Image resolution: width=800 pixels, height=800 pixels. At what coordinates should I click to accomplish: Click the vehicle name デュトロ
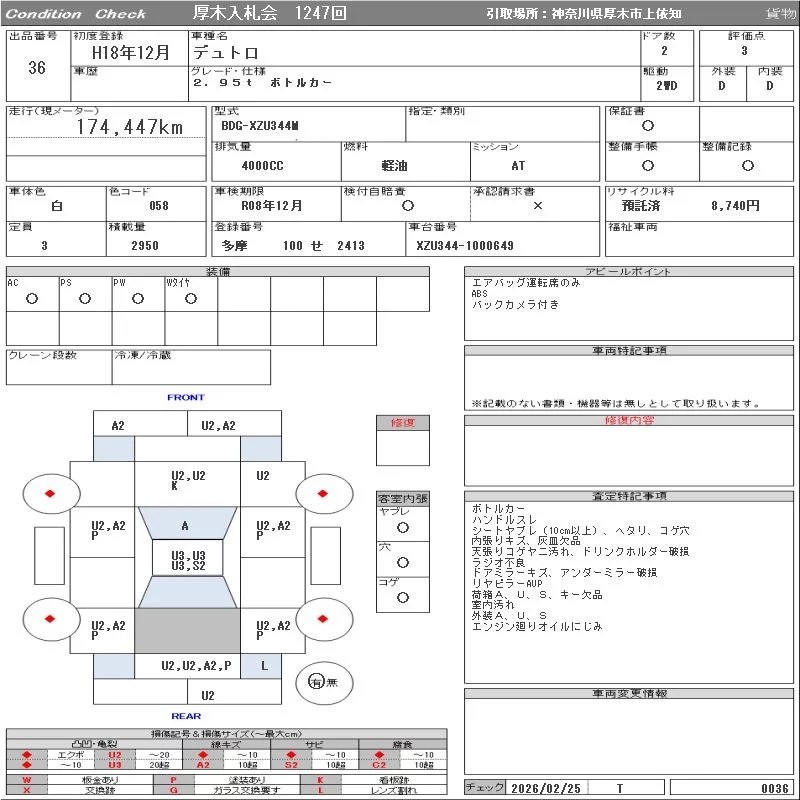pos(226,53)
